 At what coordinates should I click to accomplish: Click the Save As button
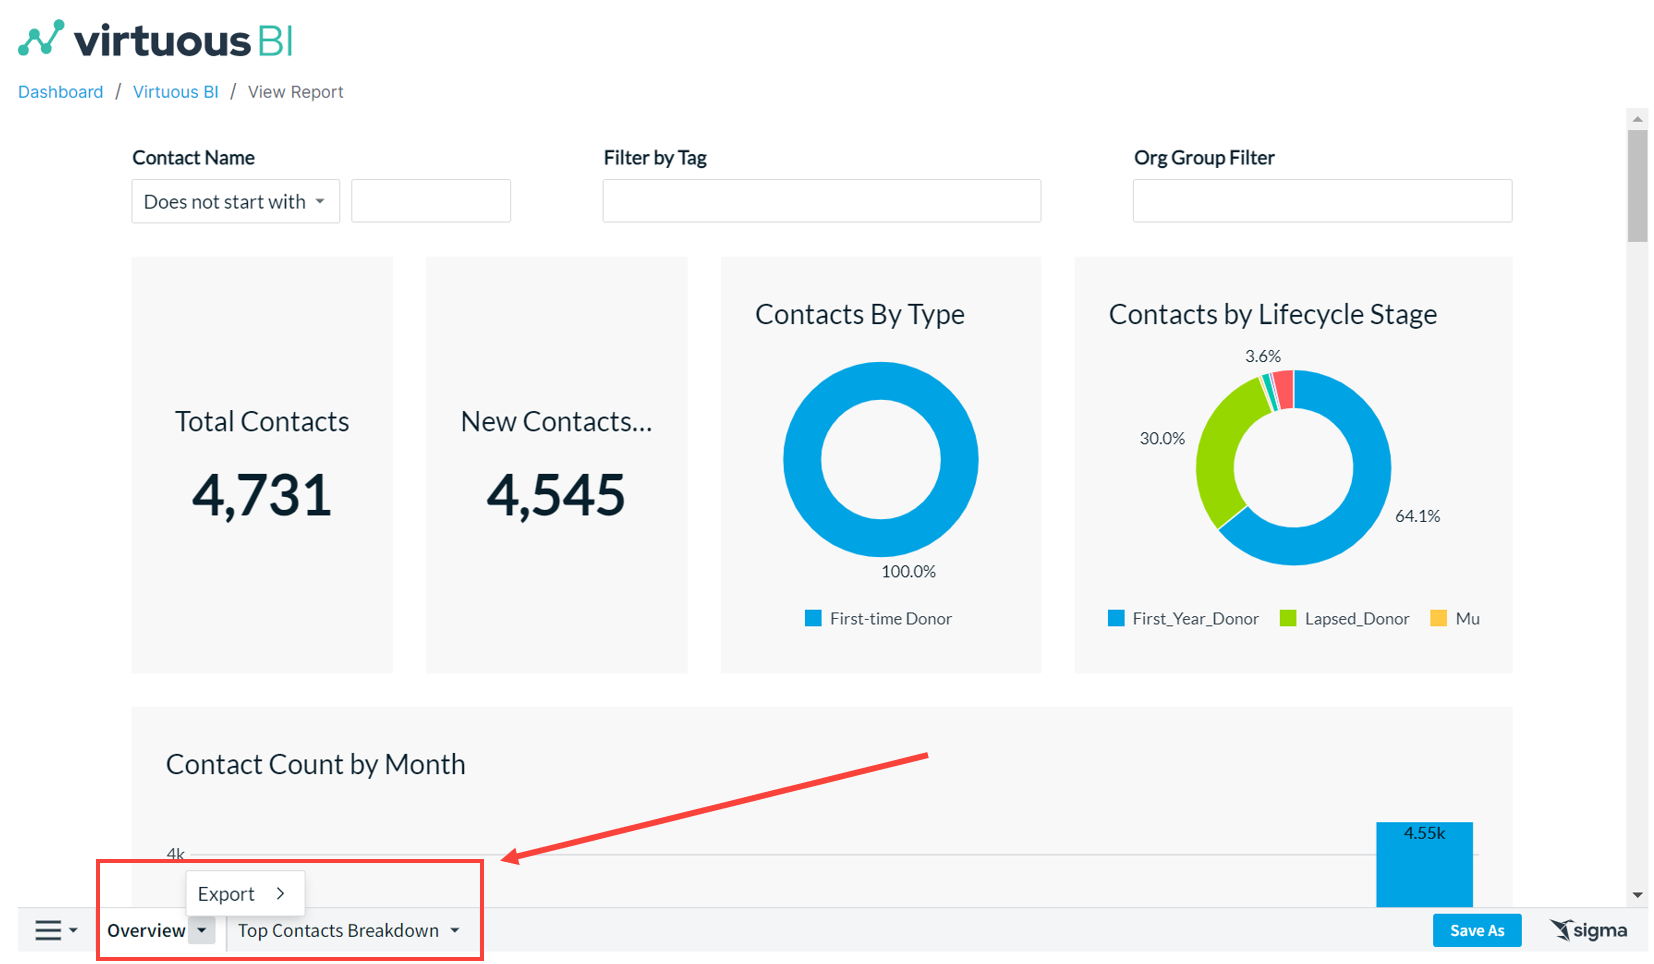pyautogui.click(x=1477, y=930)
